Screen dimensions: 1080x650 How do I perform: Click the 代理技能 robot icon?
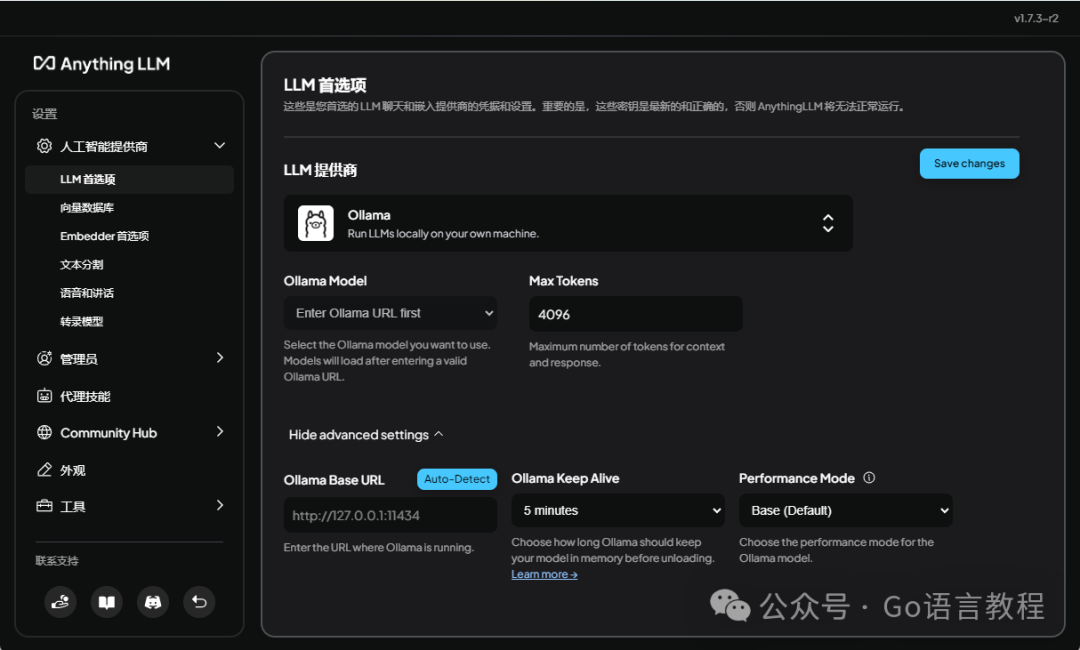[x=44, y=396]
